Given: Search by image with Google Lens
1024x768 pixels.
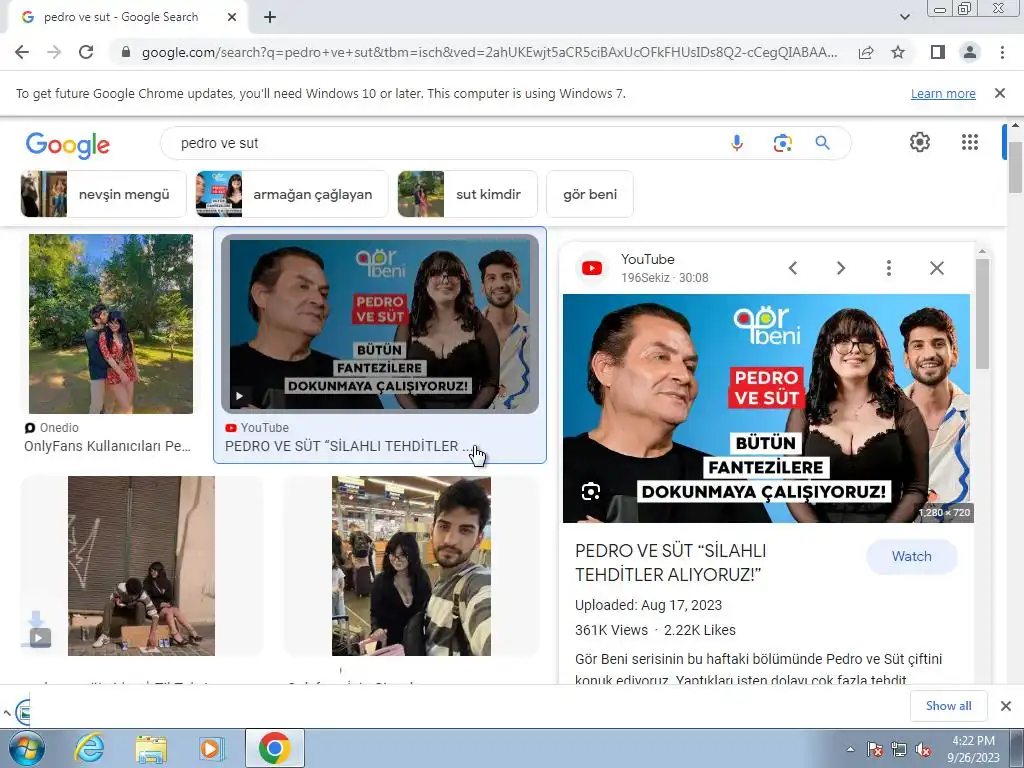Looking at the screenshot, I should click(782, 143).
